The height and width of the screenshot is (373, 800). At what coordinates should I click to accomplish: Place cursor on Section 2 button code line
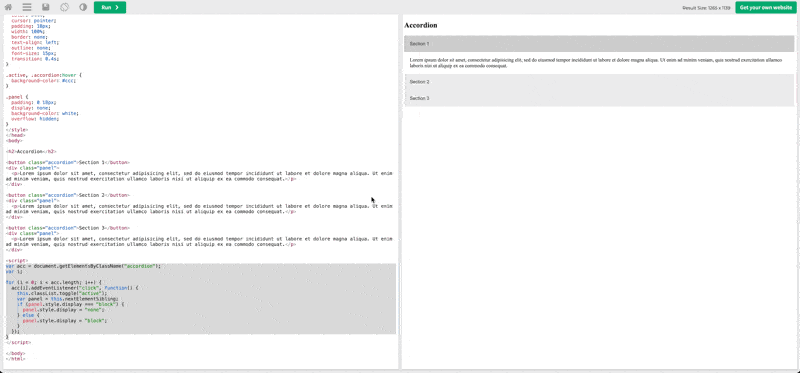tap(68, 195)
